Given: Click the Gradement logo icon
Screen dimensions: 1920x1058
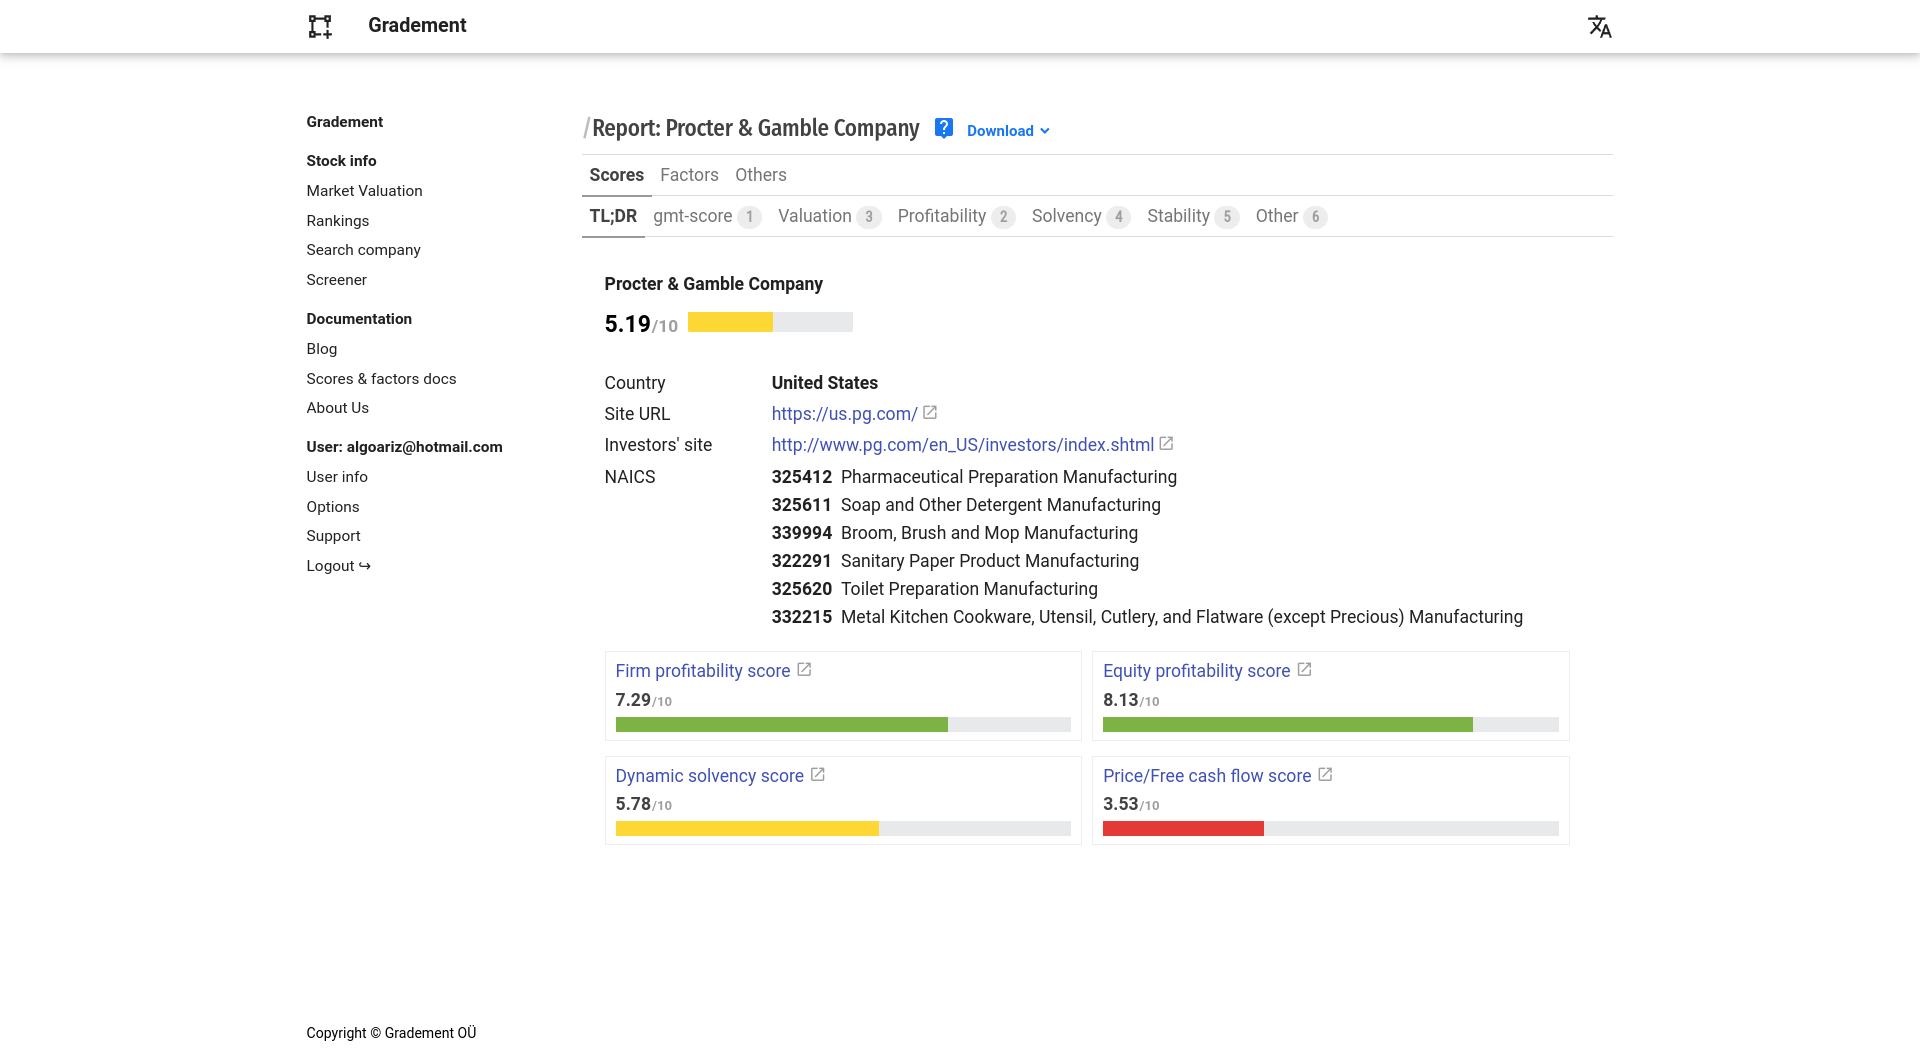Looking at the screenshot, I should [x=320, y=26].
